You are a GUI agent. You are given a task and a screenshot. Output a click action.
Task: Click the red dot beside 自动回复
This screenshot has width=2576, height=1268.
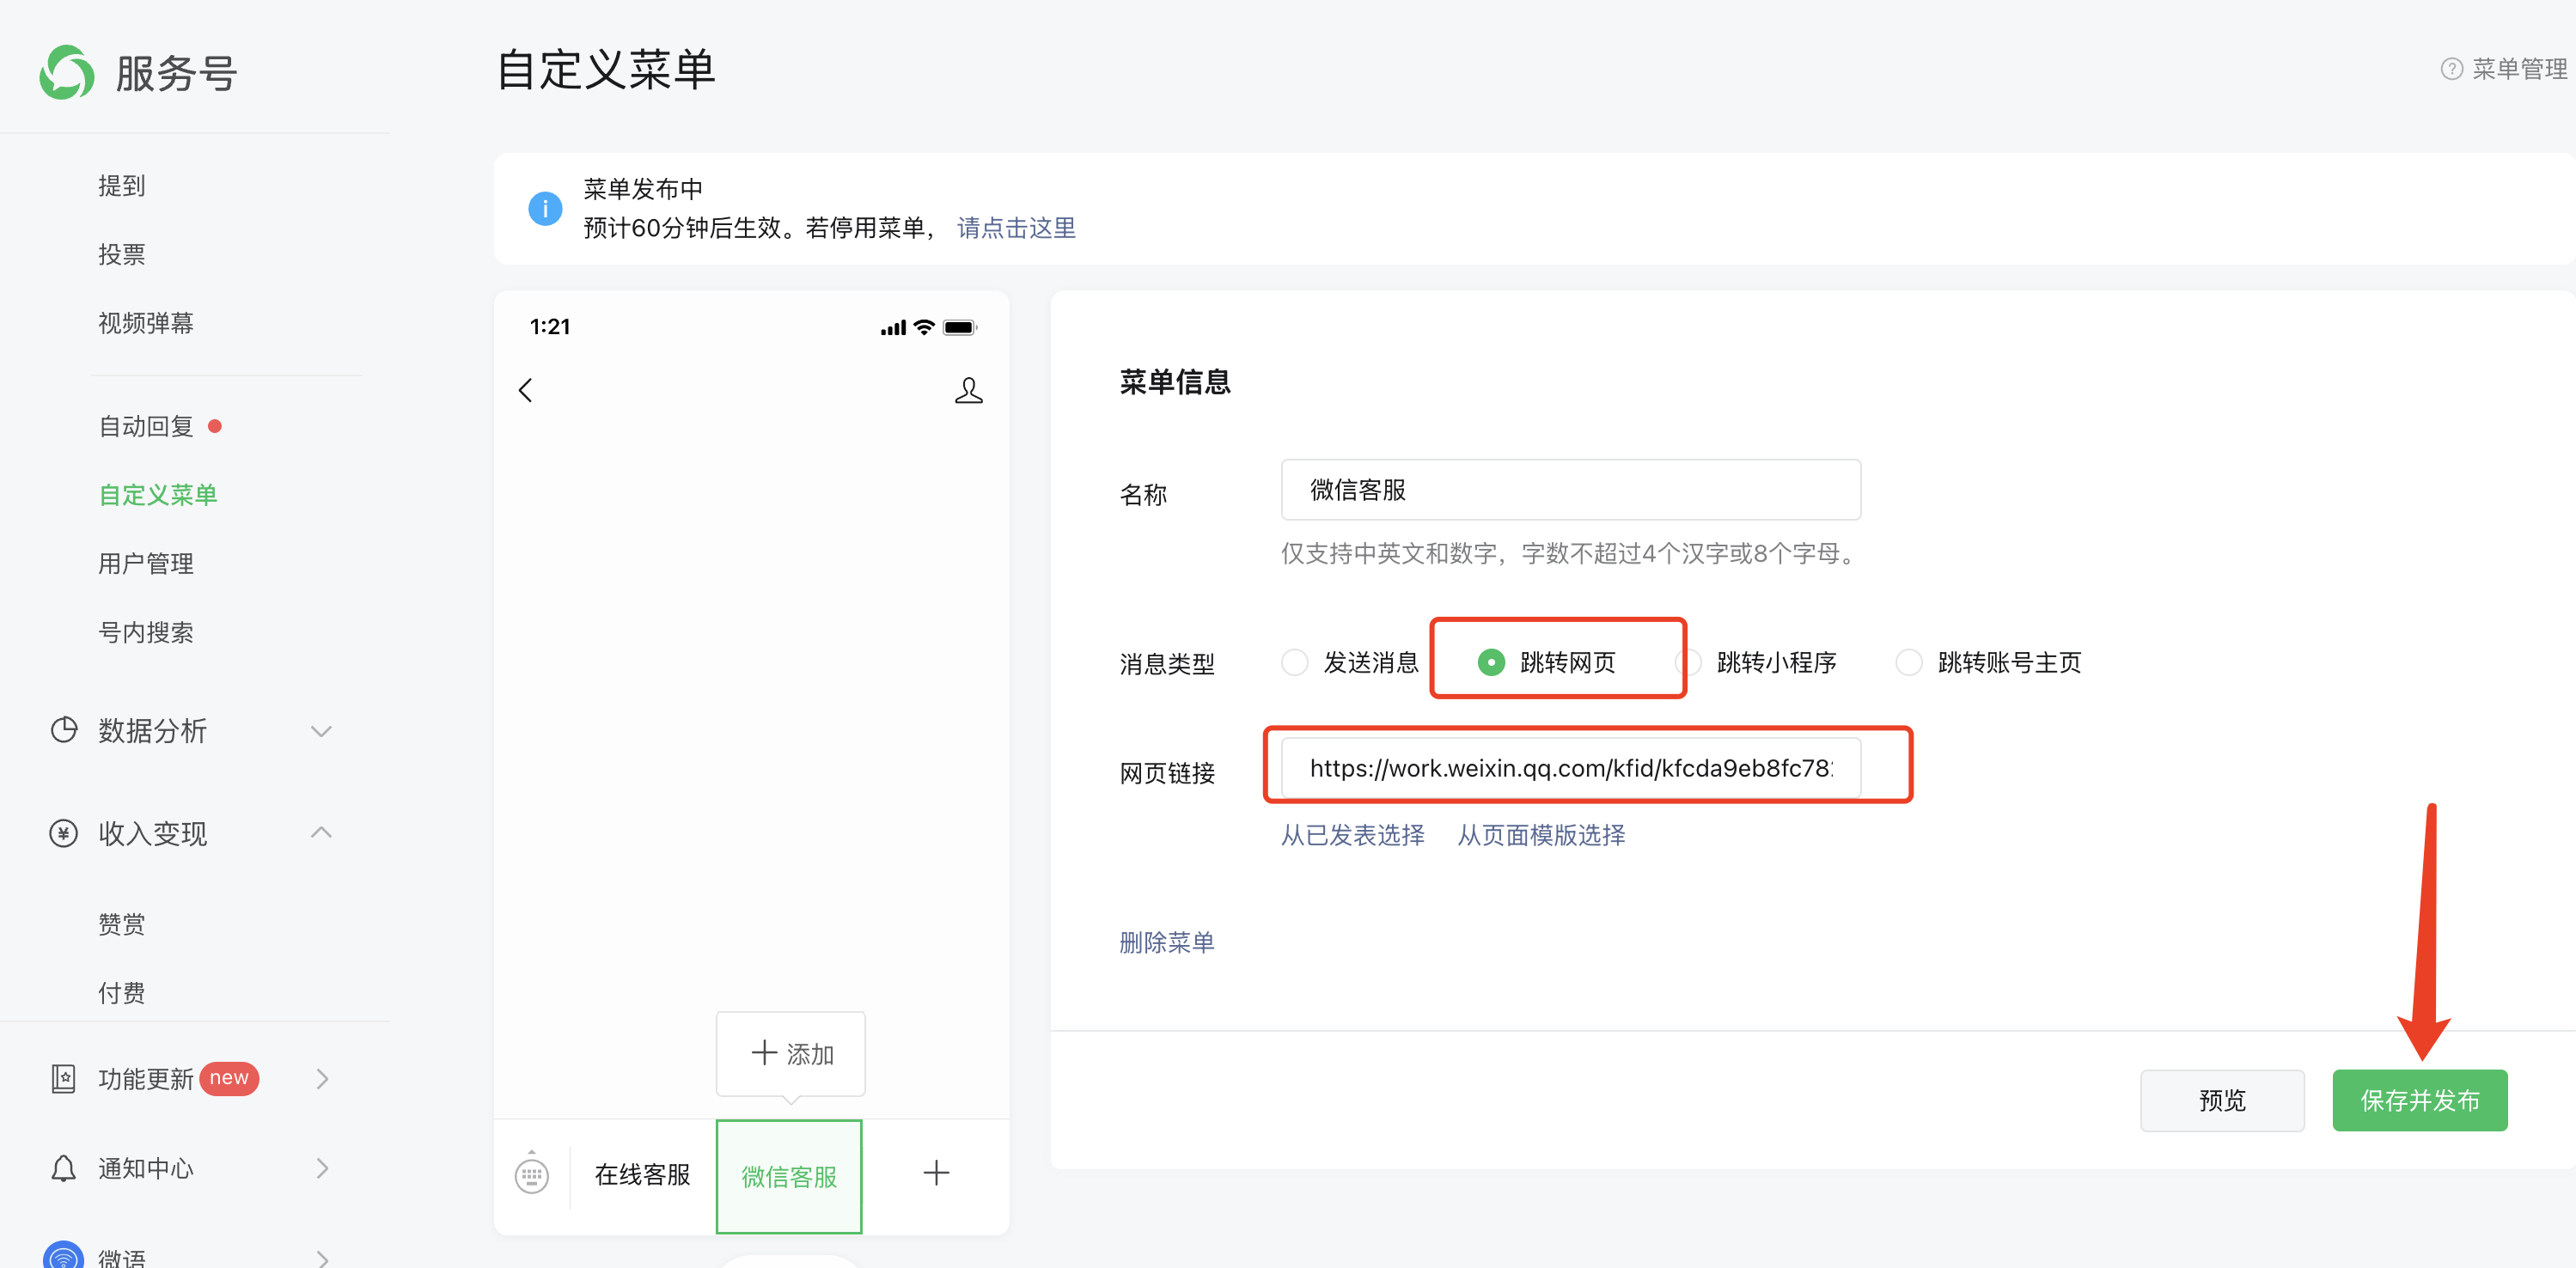pyautogui.click(x=214, y=426)
